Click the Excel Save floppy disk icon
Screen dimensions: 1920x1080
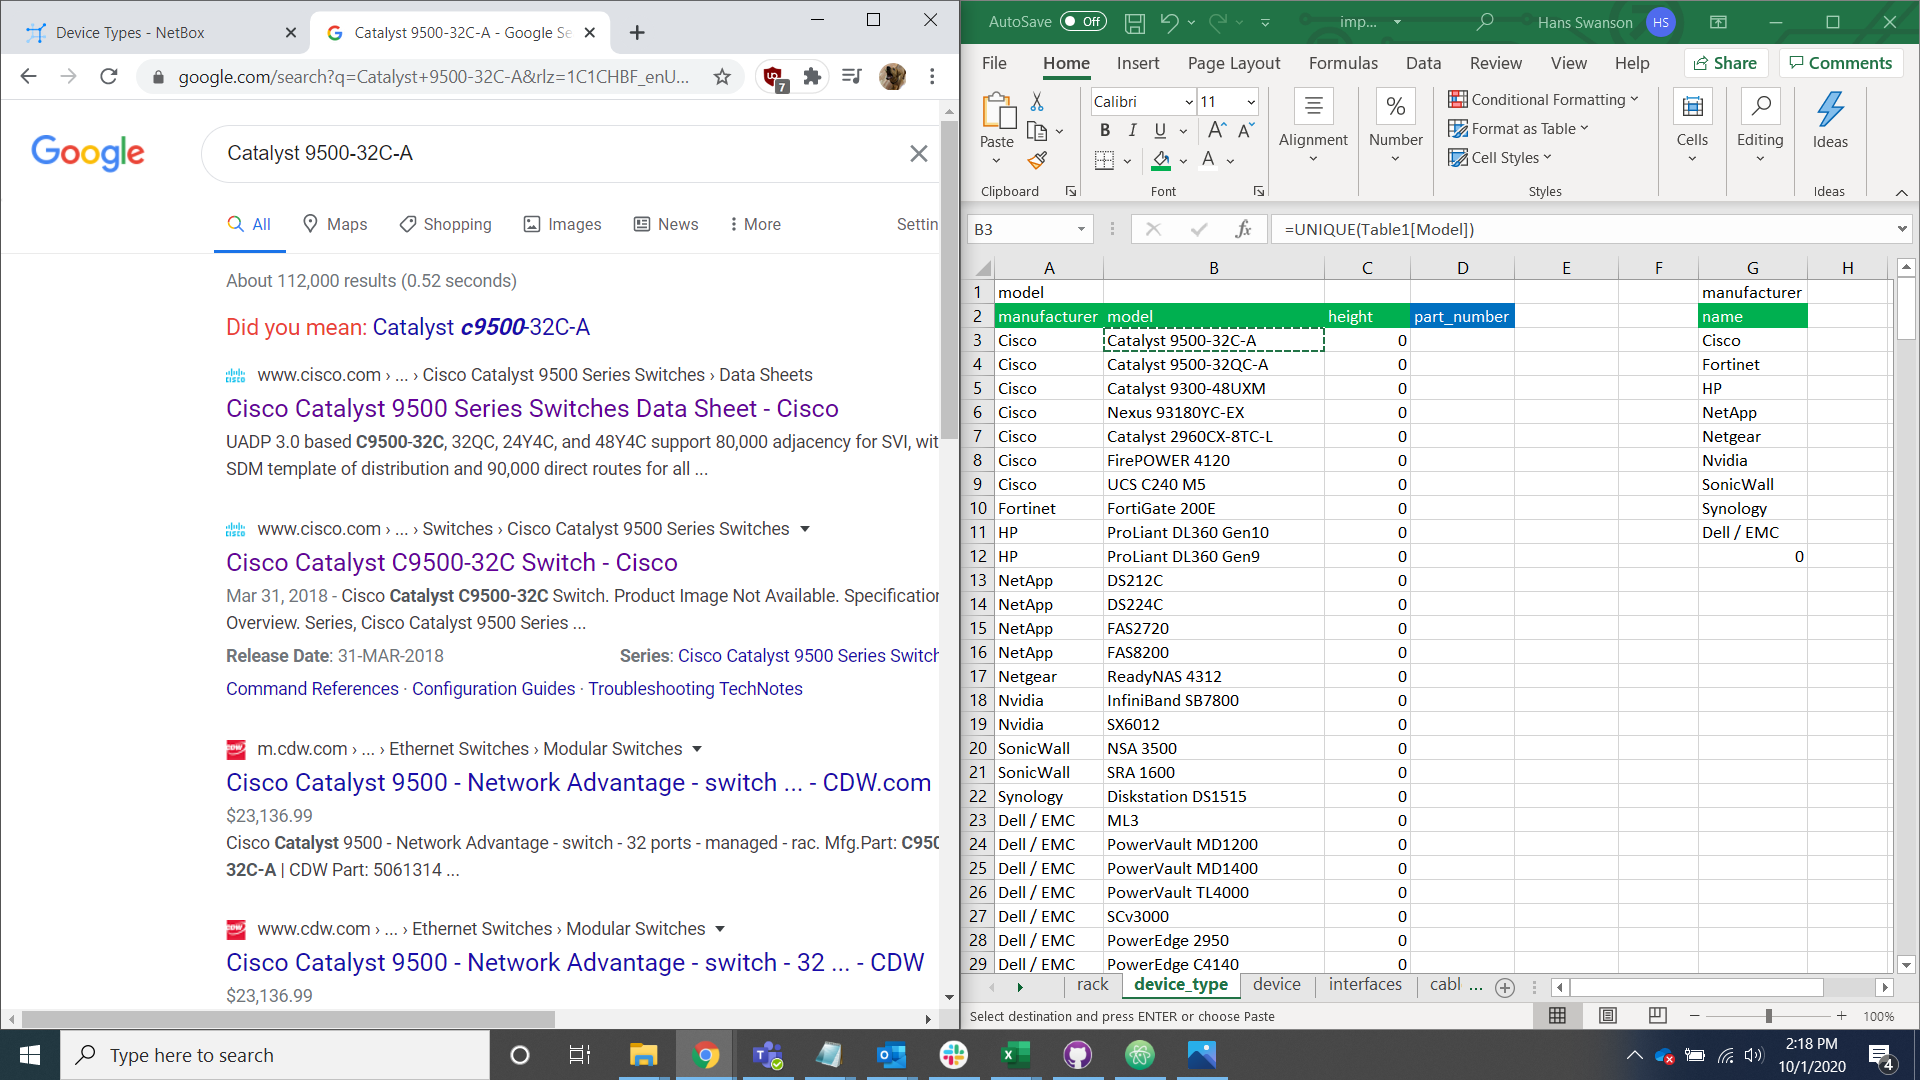click(1134, 22)
